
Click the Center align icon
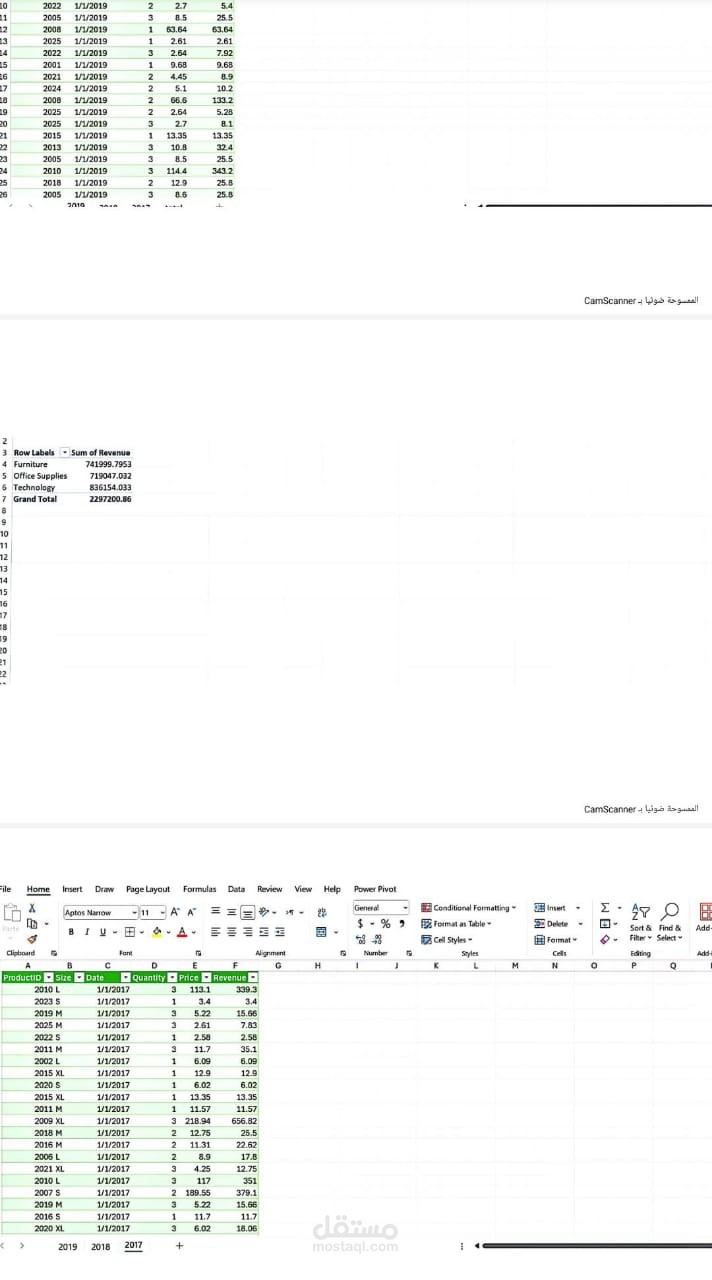pos(231,932)
